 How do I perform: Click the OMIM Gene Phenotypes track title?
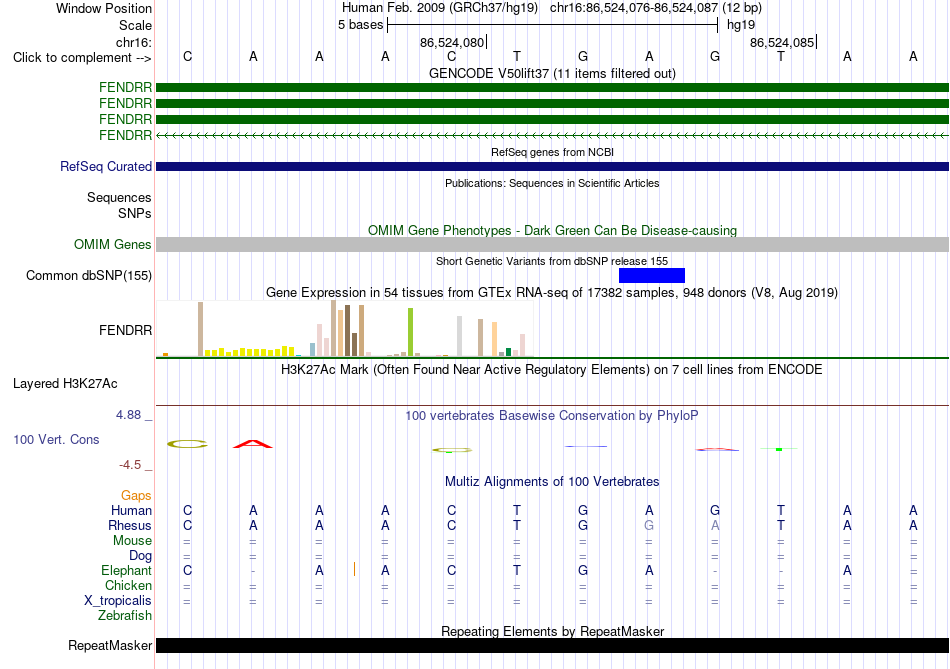tap(552, 230)
